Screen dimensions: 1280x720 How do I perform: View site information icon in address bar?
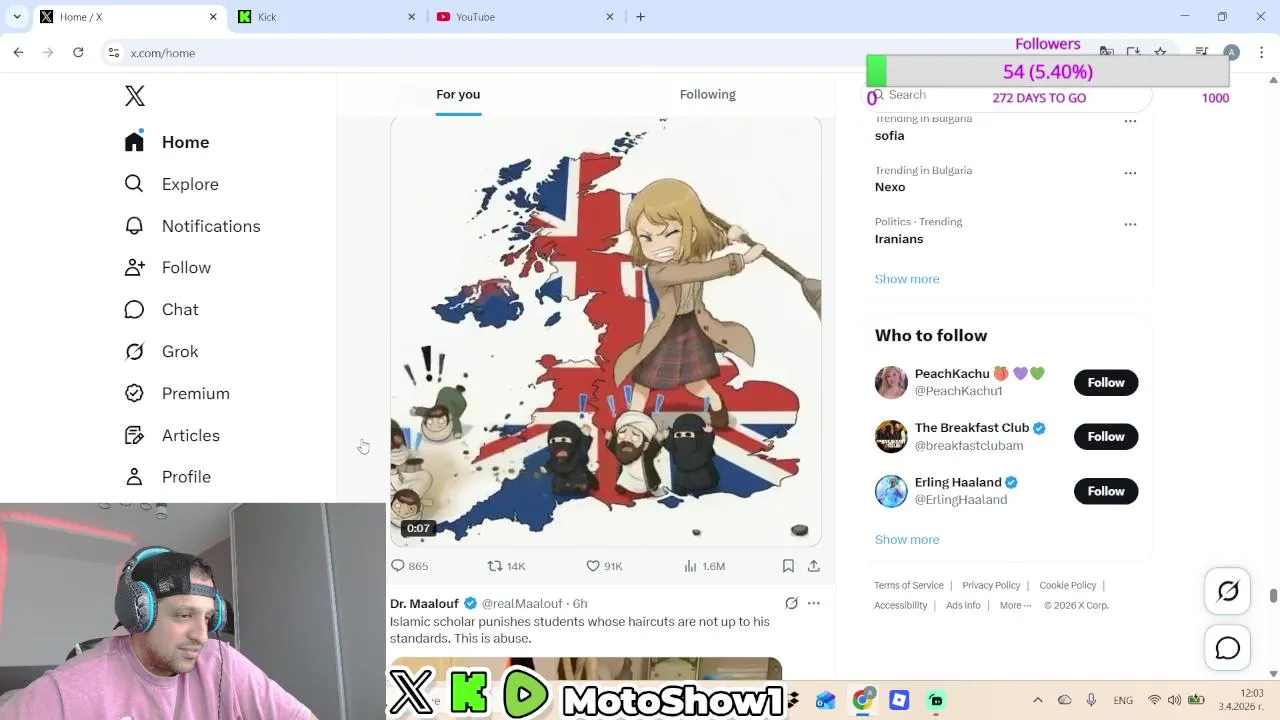pos(114,52)
